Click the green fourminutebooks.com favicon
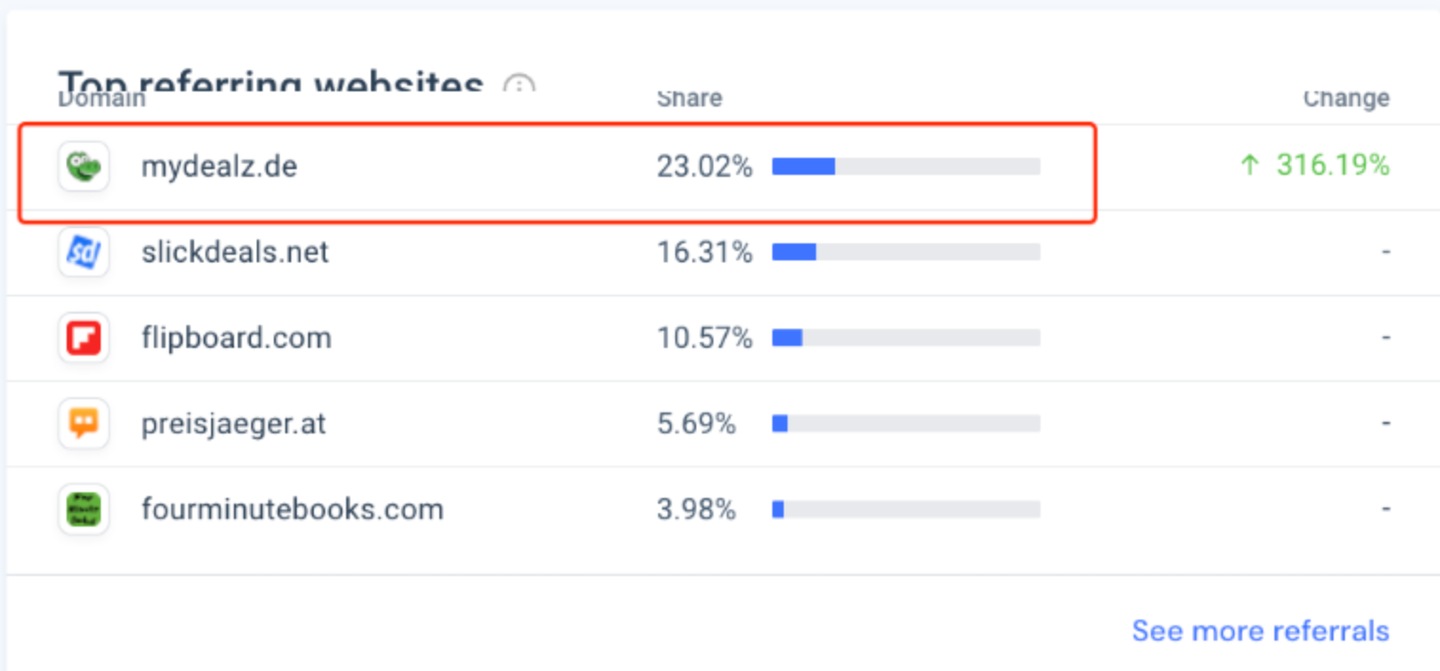The height and width of the screenshot is (671, 1440). point(83,509)
